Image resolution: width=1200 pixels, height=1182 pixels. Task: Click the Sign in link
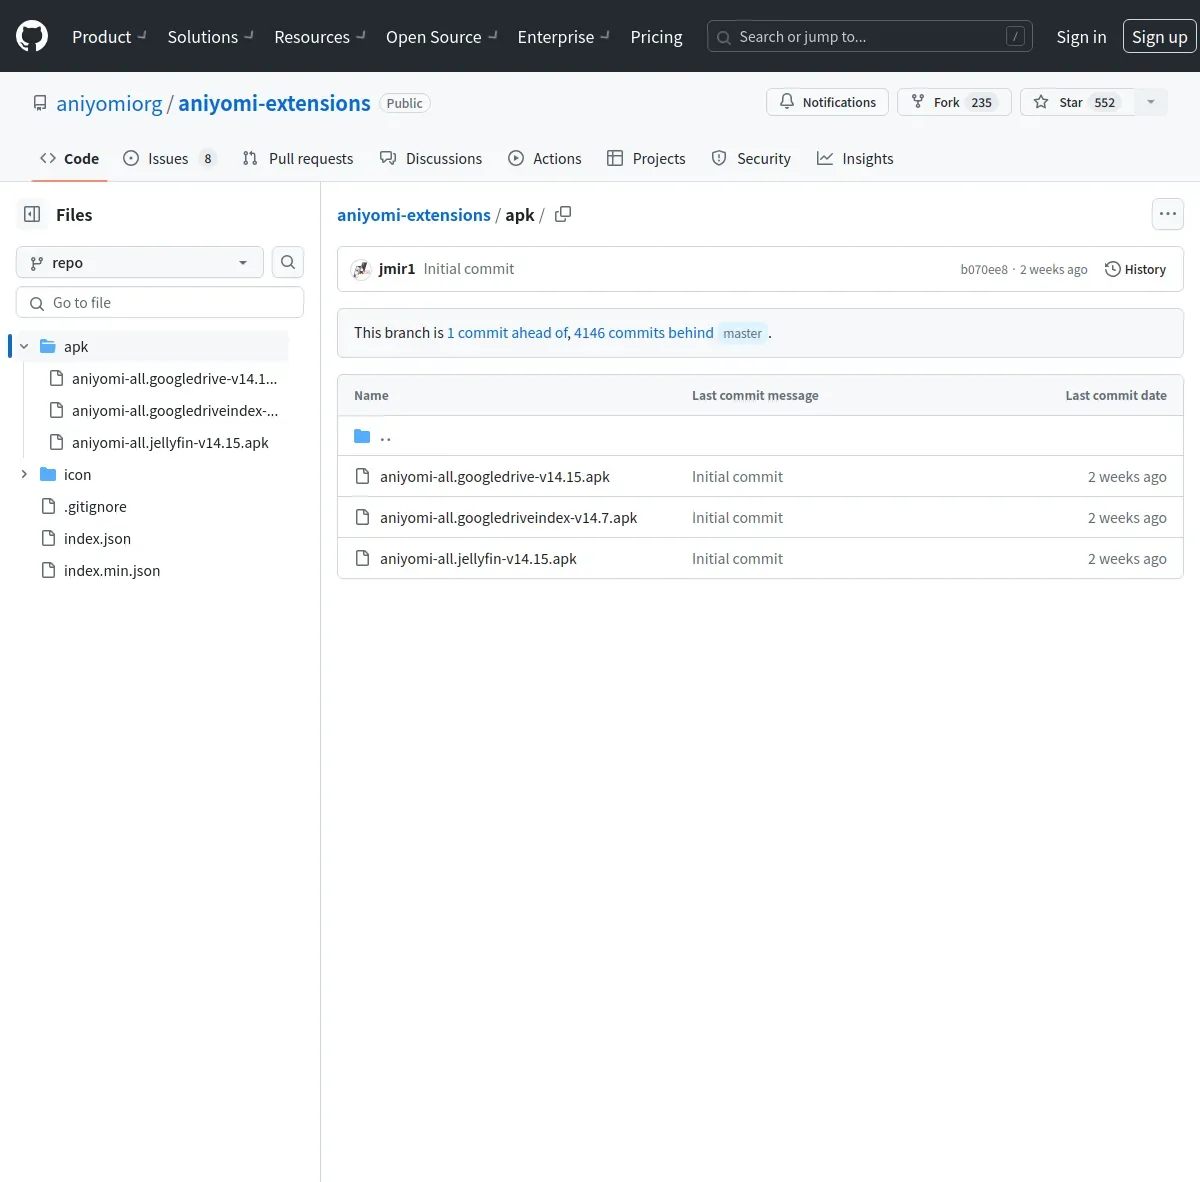click(x=1081, y=37)
